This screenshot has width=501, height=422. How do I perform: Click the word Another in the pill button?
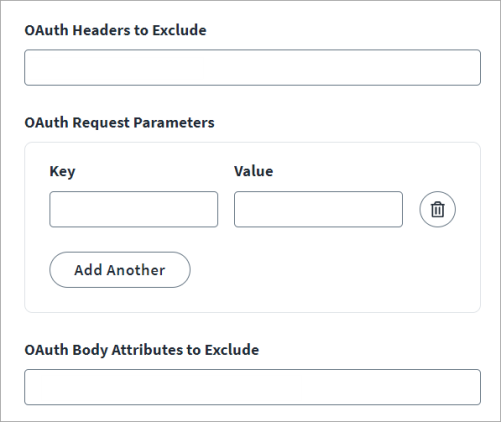pos(136,270)
